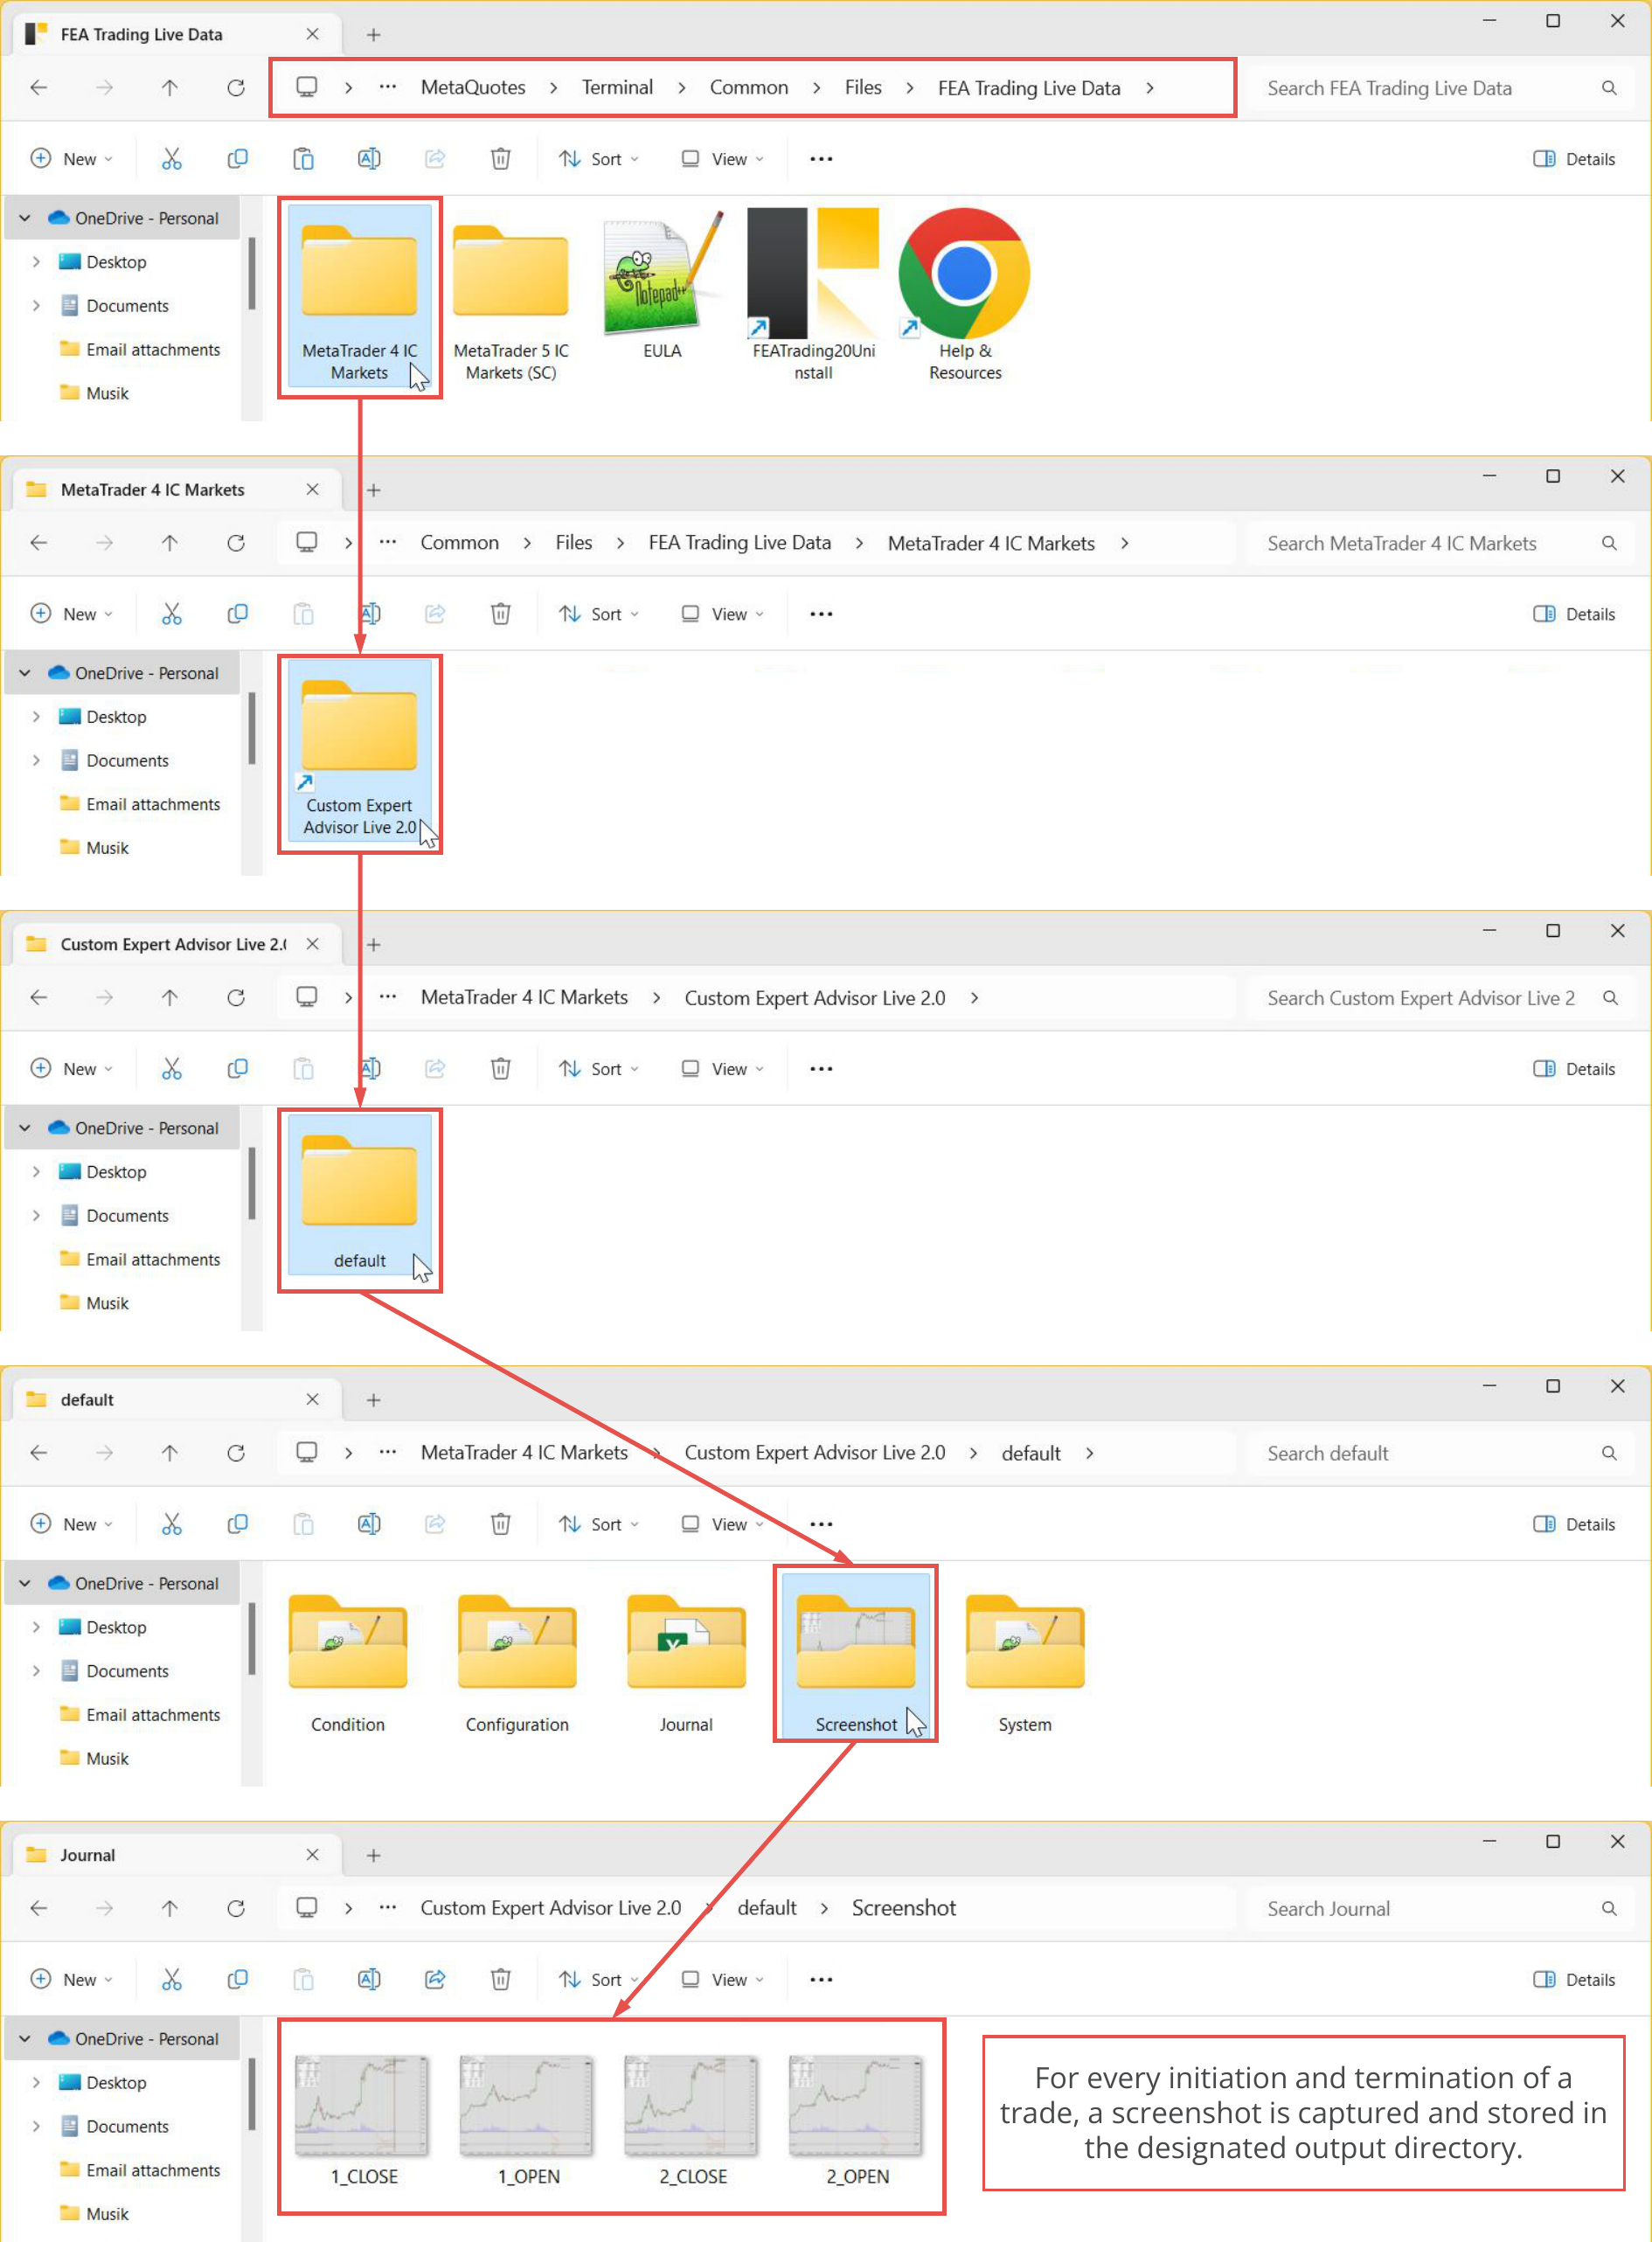The height and width of the screenshot is (2242, 1652).
Task: Click Files breadcrumb in MetaTrader 4 IC Markets window
Action: (574, 543)
